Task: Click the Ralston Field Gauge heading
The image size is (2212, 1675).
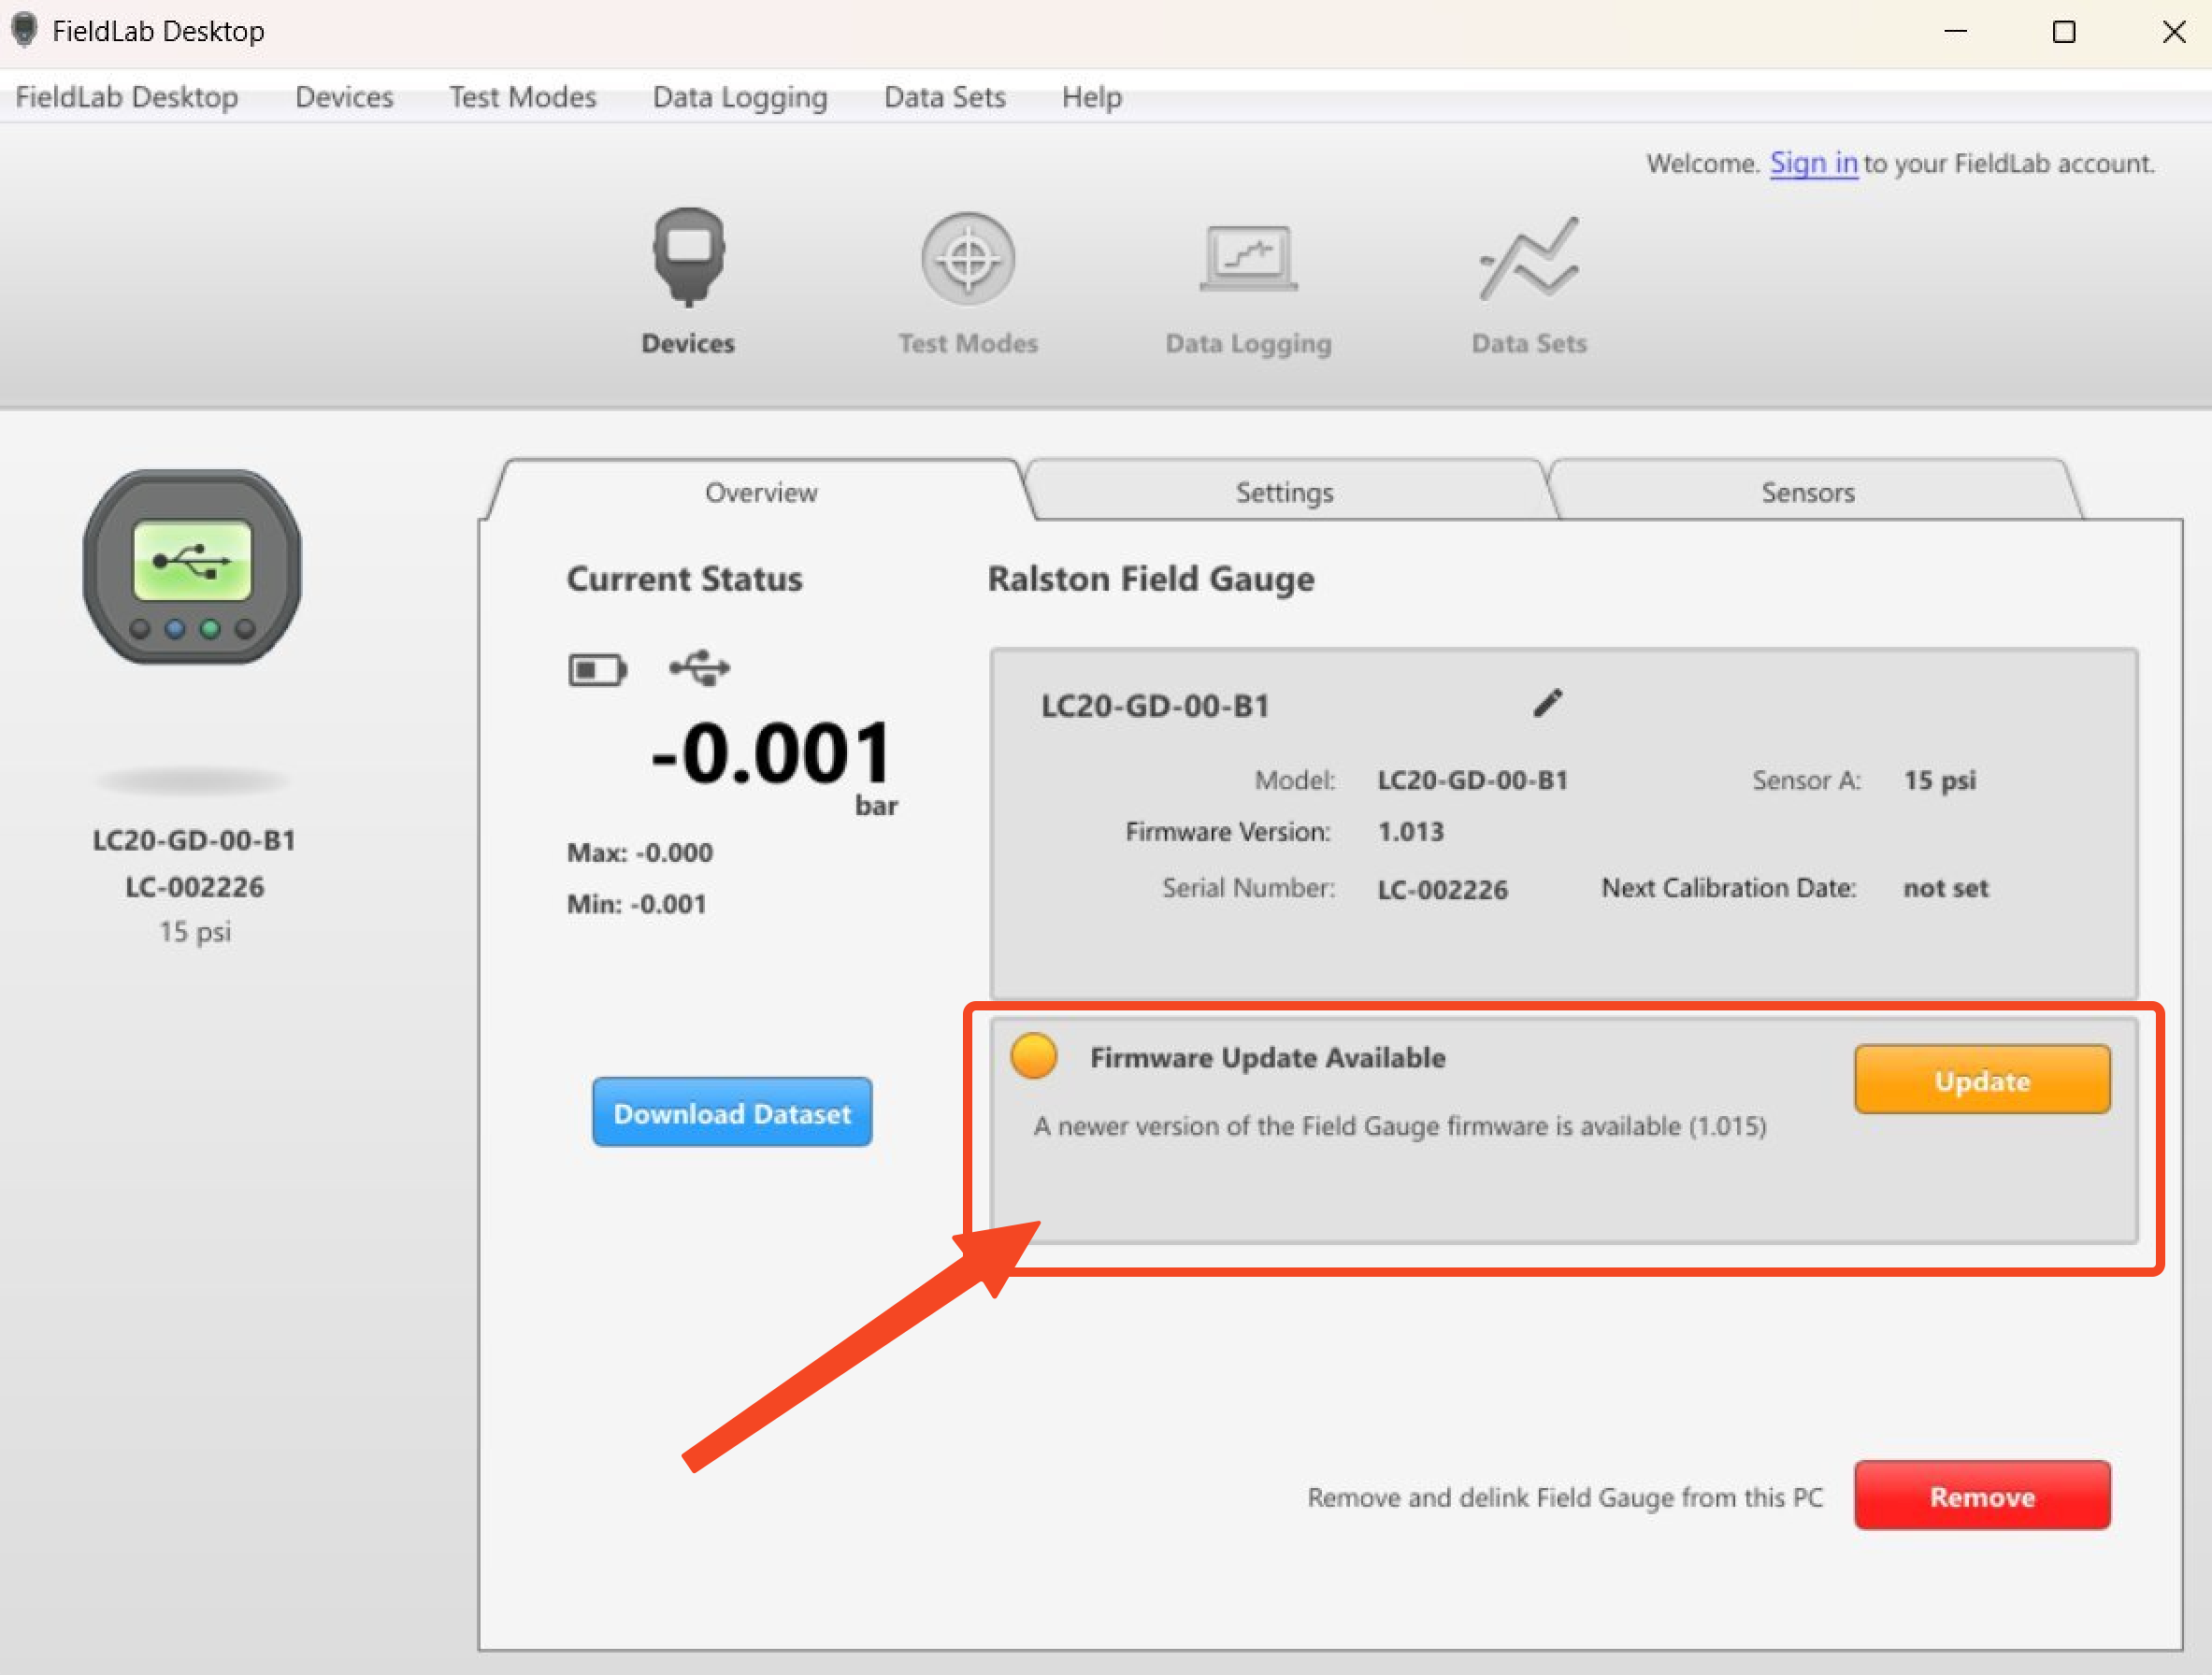Action: [1150, 579]
